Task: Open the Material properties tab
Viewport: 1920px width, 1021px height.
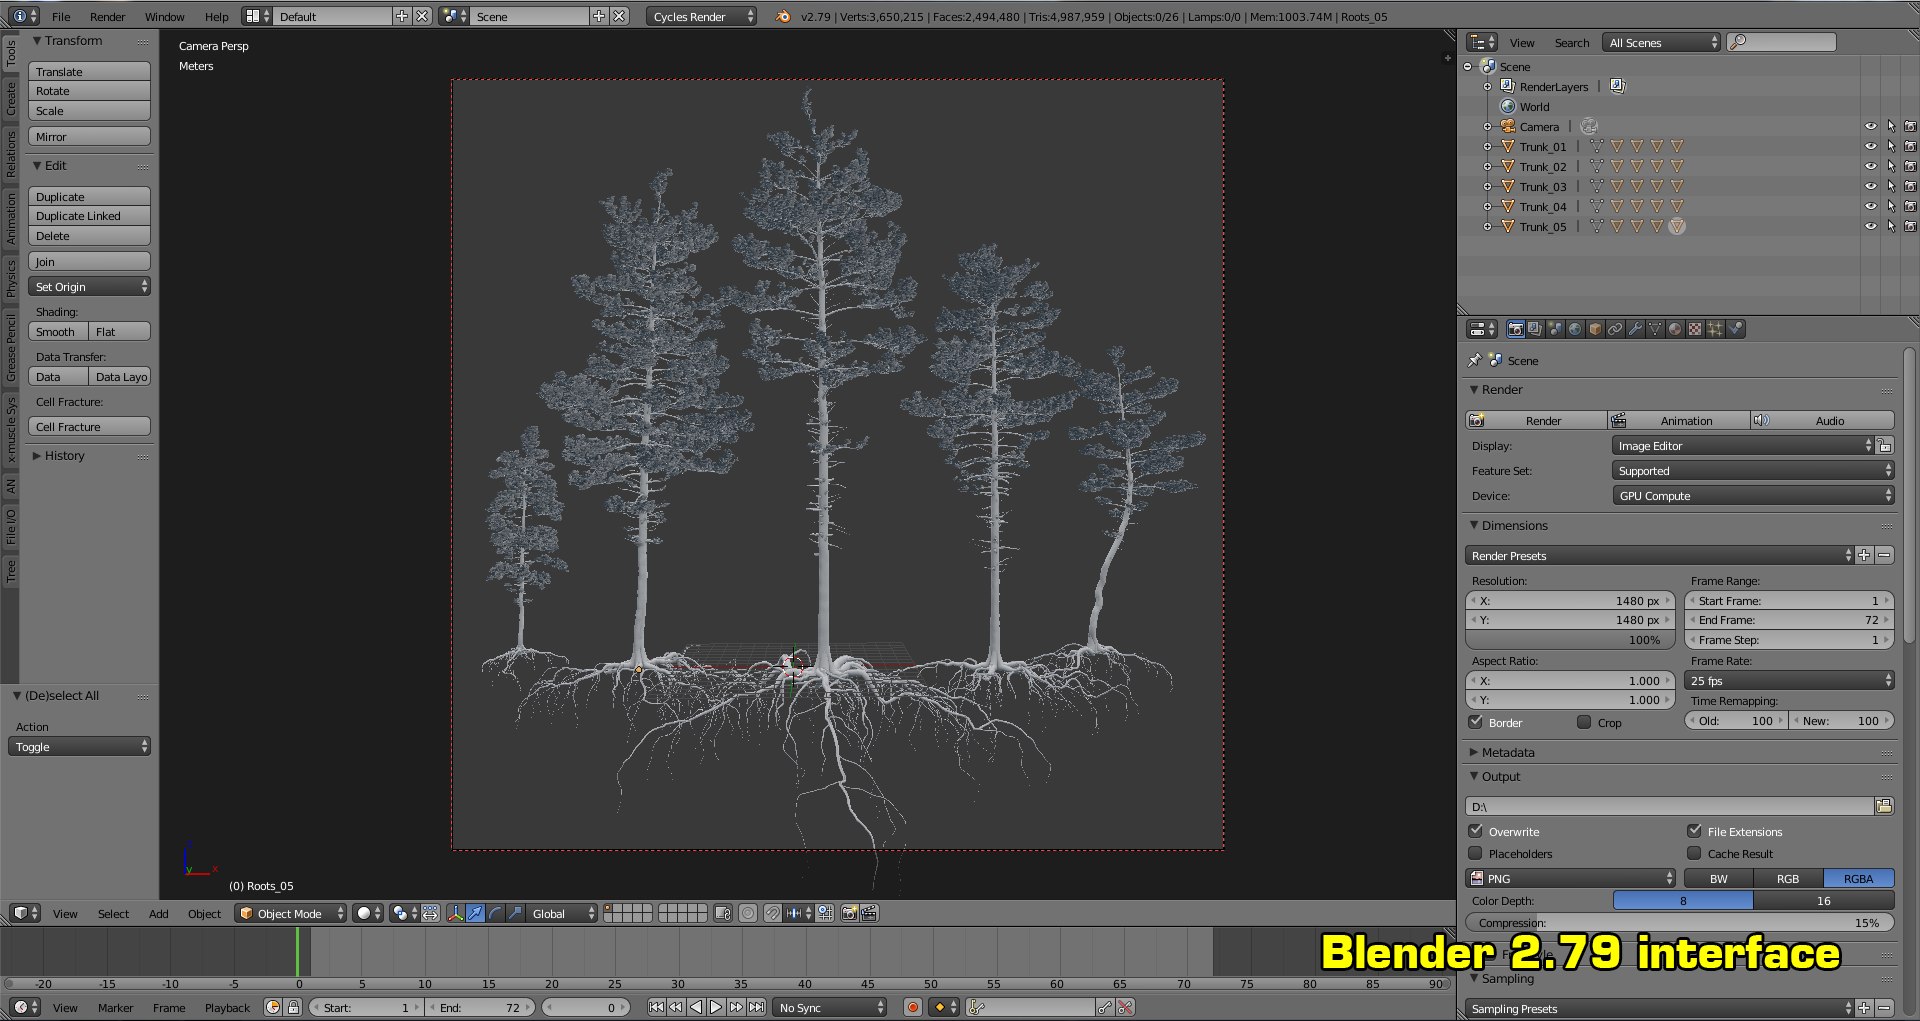Action: coord(1675,329)
